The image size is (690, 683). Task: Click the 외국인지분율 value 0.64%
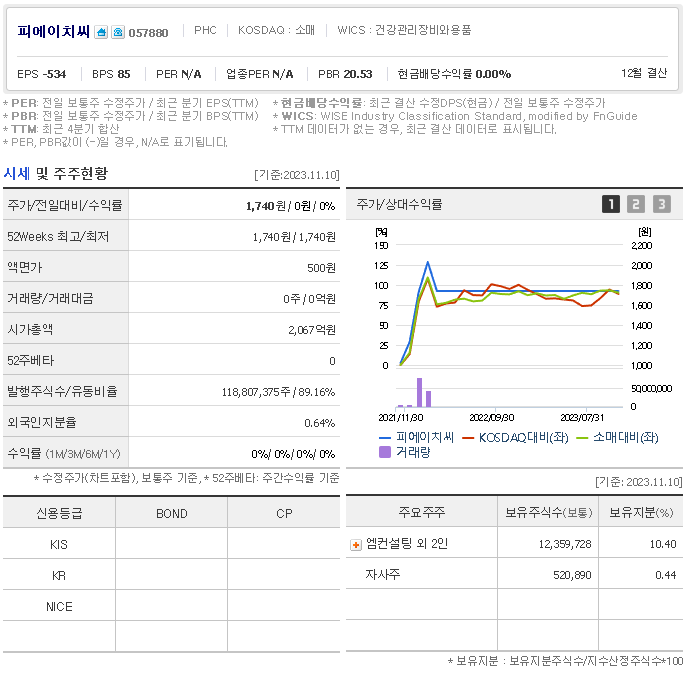[x=319, y=423]
